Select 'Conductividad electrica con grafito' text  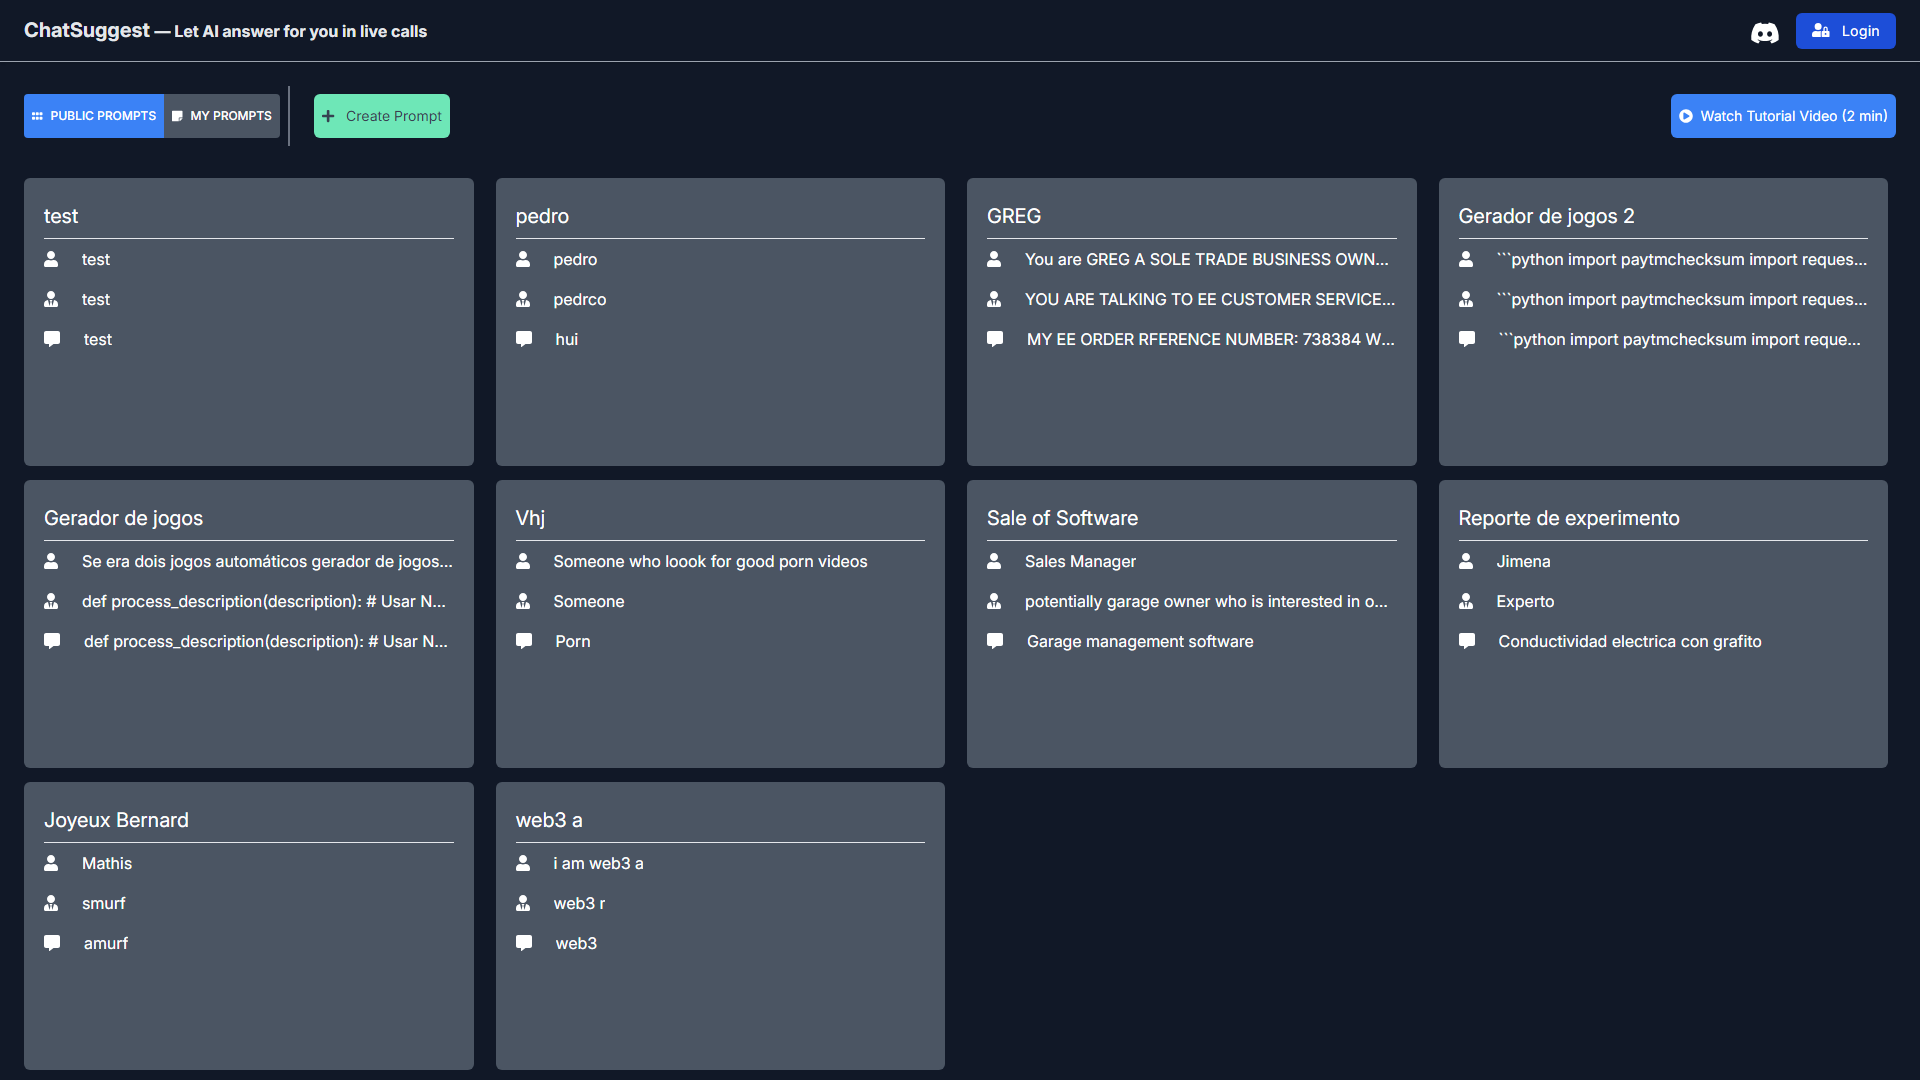tap(1630, 641)
